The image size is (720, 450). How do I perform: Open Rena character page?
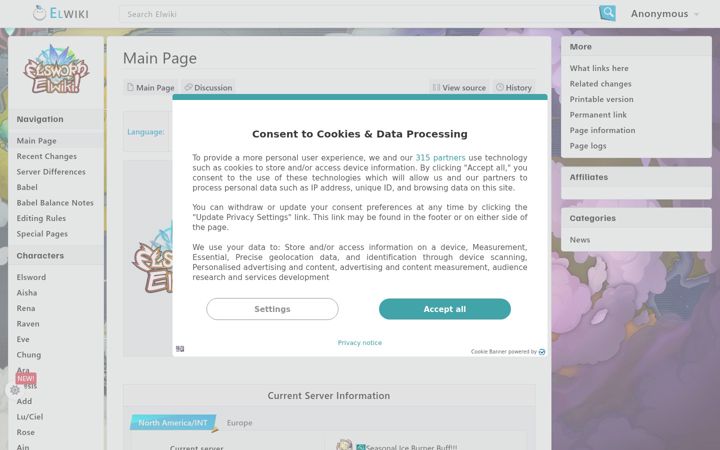pyautogui.click(x=26, y=309)
